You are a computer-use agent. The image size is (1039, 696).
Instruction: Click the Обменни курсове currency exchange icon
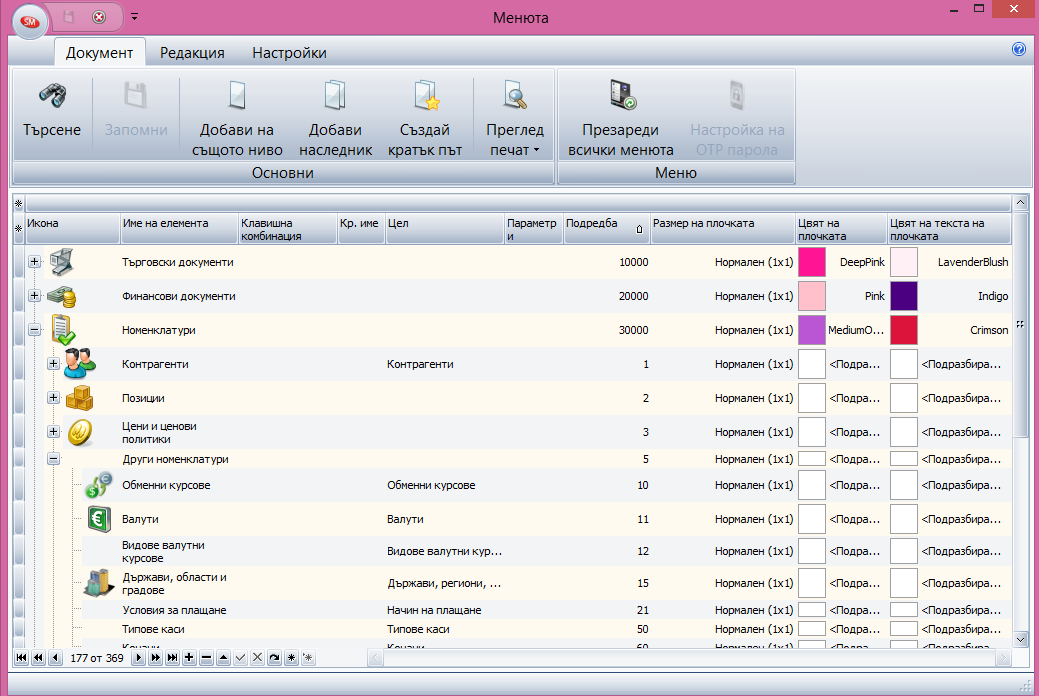tap(99, 485)
